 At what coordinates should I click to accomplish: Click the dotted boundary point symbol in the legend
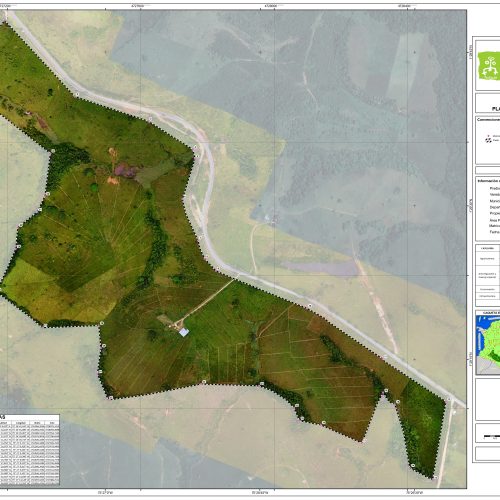(x=488, y=140)
